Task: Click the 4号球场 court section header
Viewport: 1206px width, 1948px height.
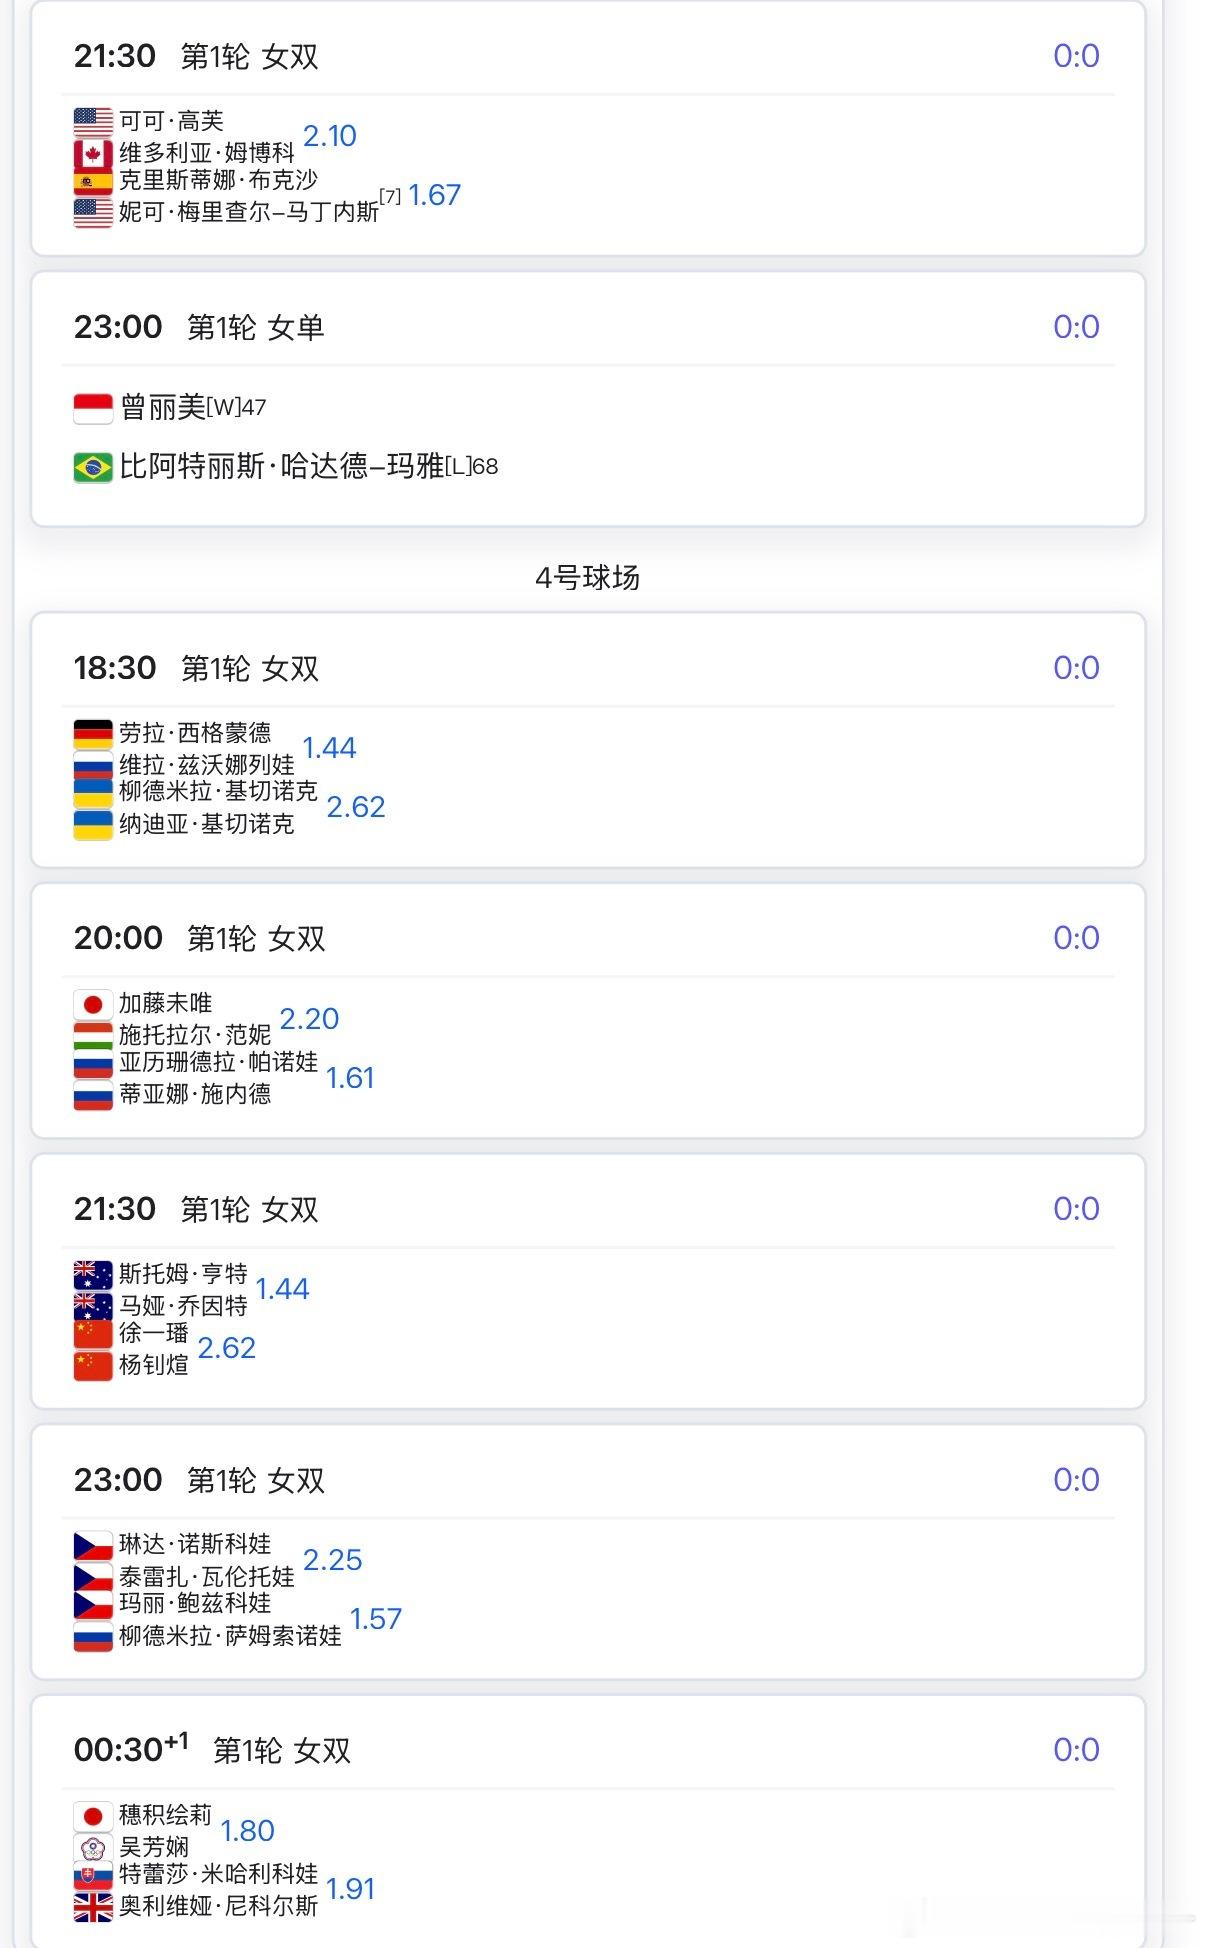Action: tap(588, 577)
